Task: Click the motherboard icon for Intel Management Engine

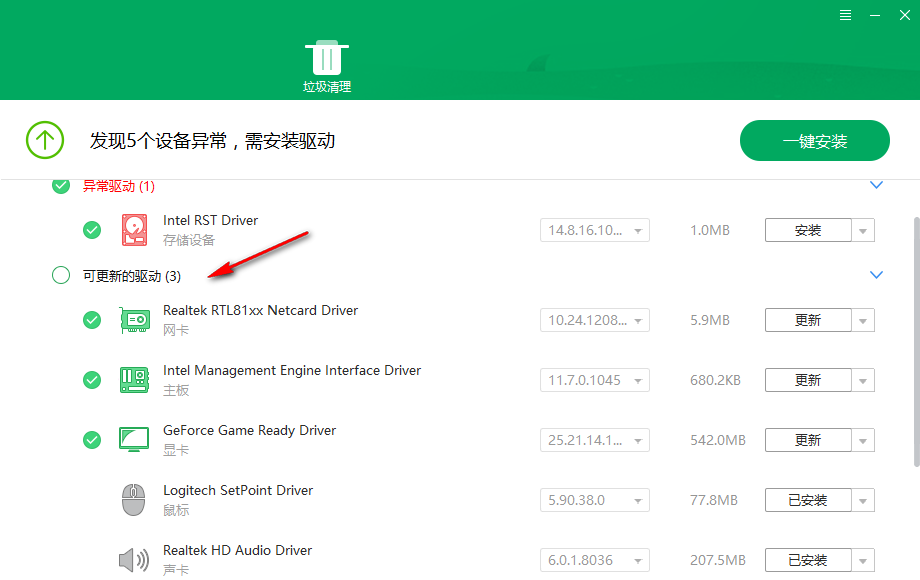Action: pyautogui.click(x=134, y=380)
